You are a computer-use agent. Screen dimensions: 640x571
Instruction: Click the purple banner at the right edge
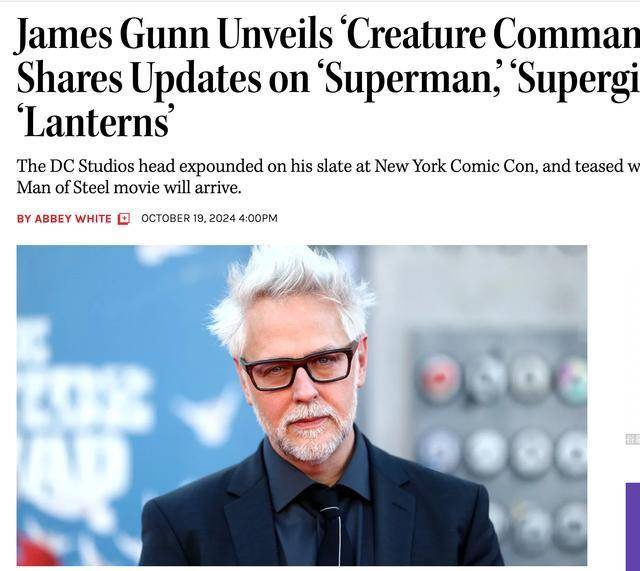[633, 526]
